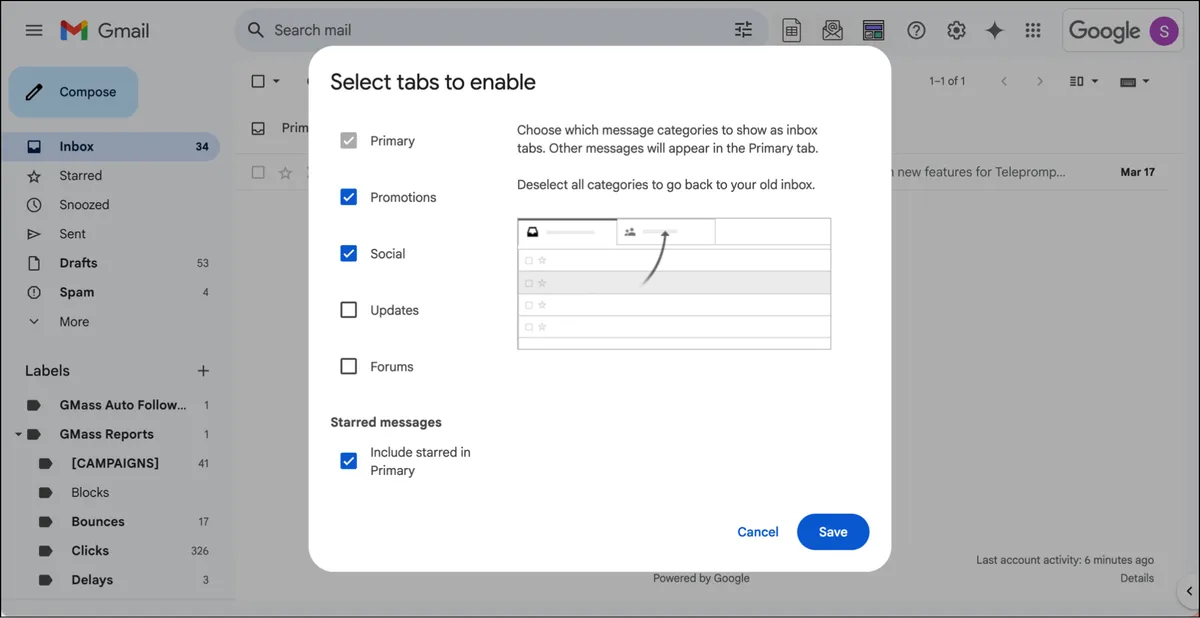
Task: Go to older messages arrow
Action: click(1040, 81)
